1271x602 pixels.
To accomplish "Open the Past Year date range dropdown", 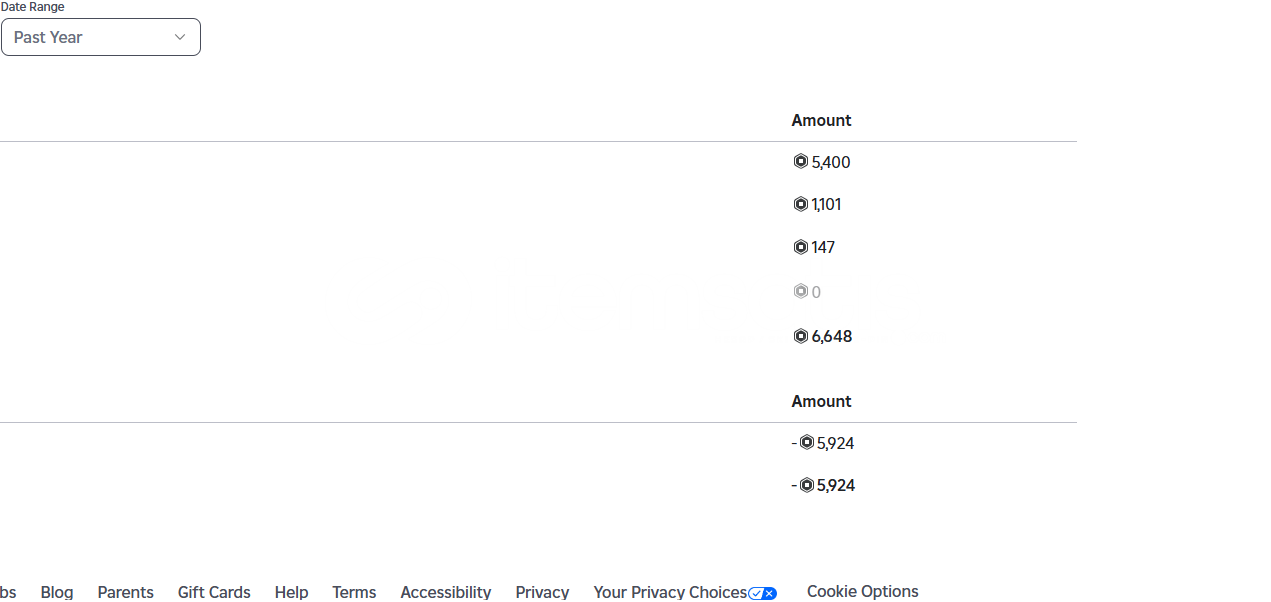I will point(101,37).
